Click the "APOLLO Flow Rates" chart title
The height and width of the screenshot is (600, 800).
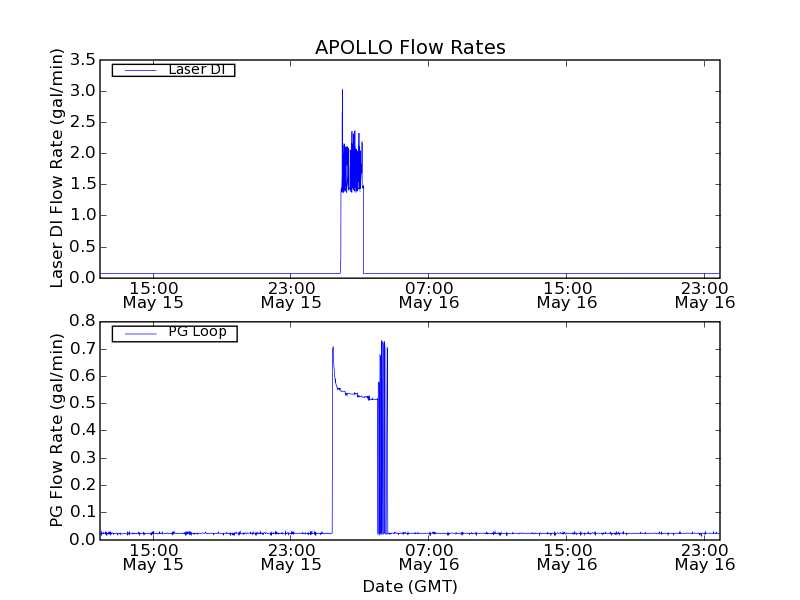coord(410,47)
